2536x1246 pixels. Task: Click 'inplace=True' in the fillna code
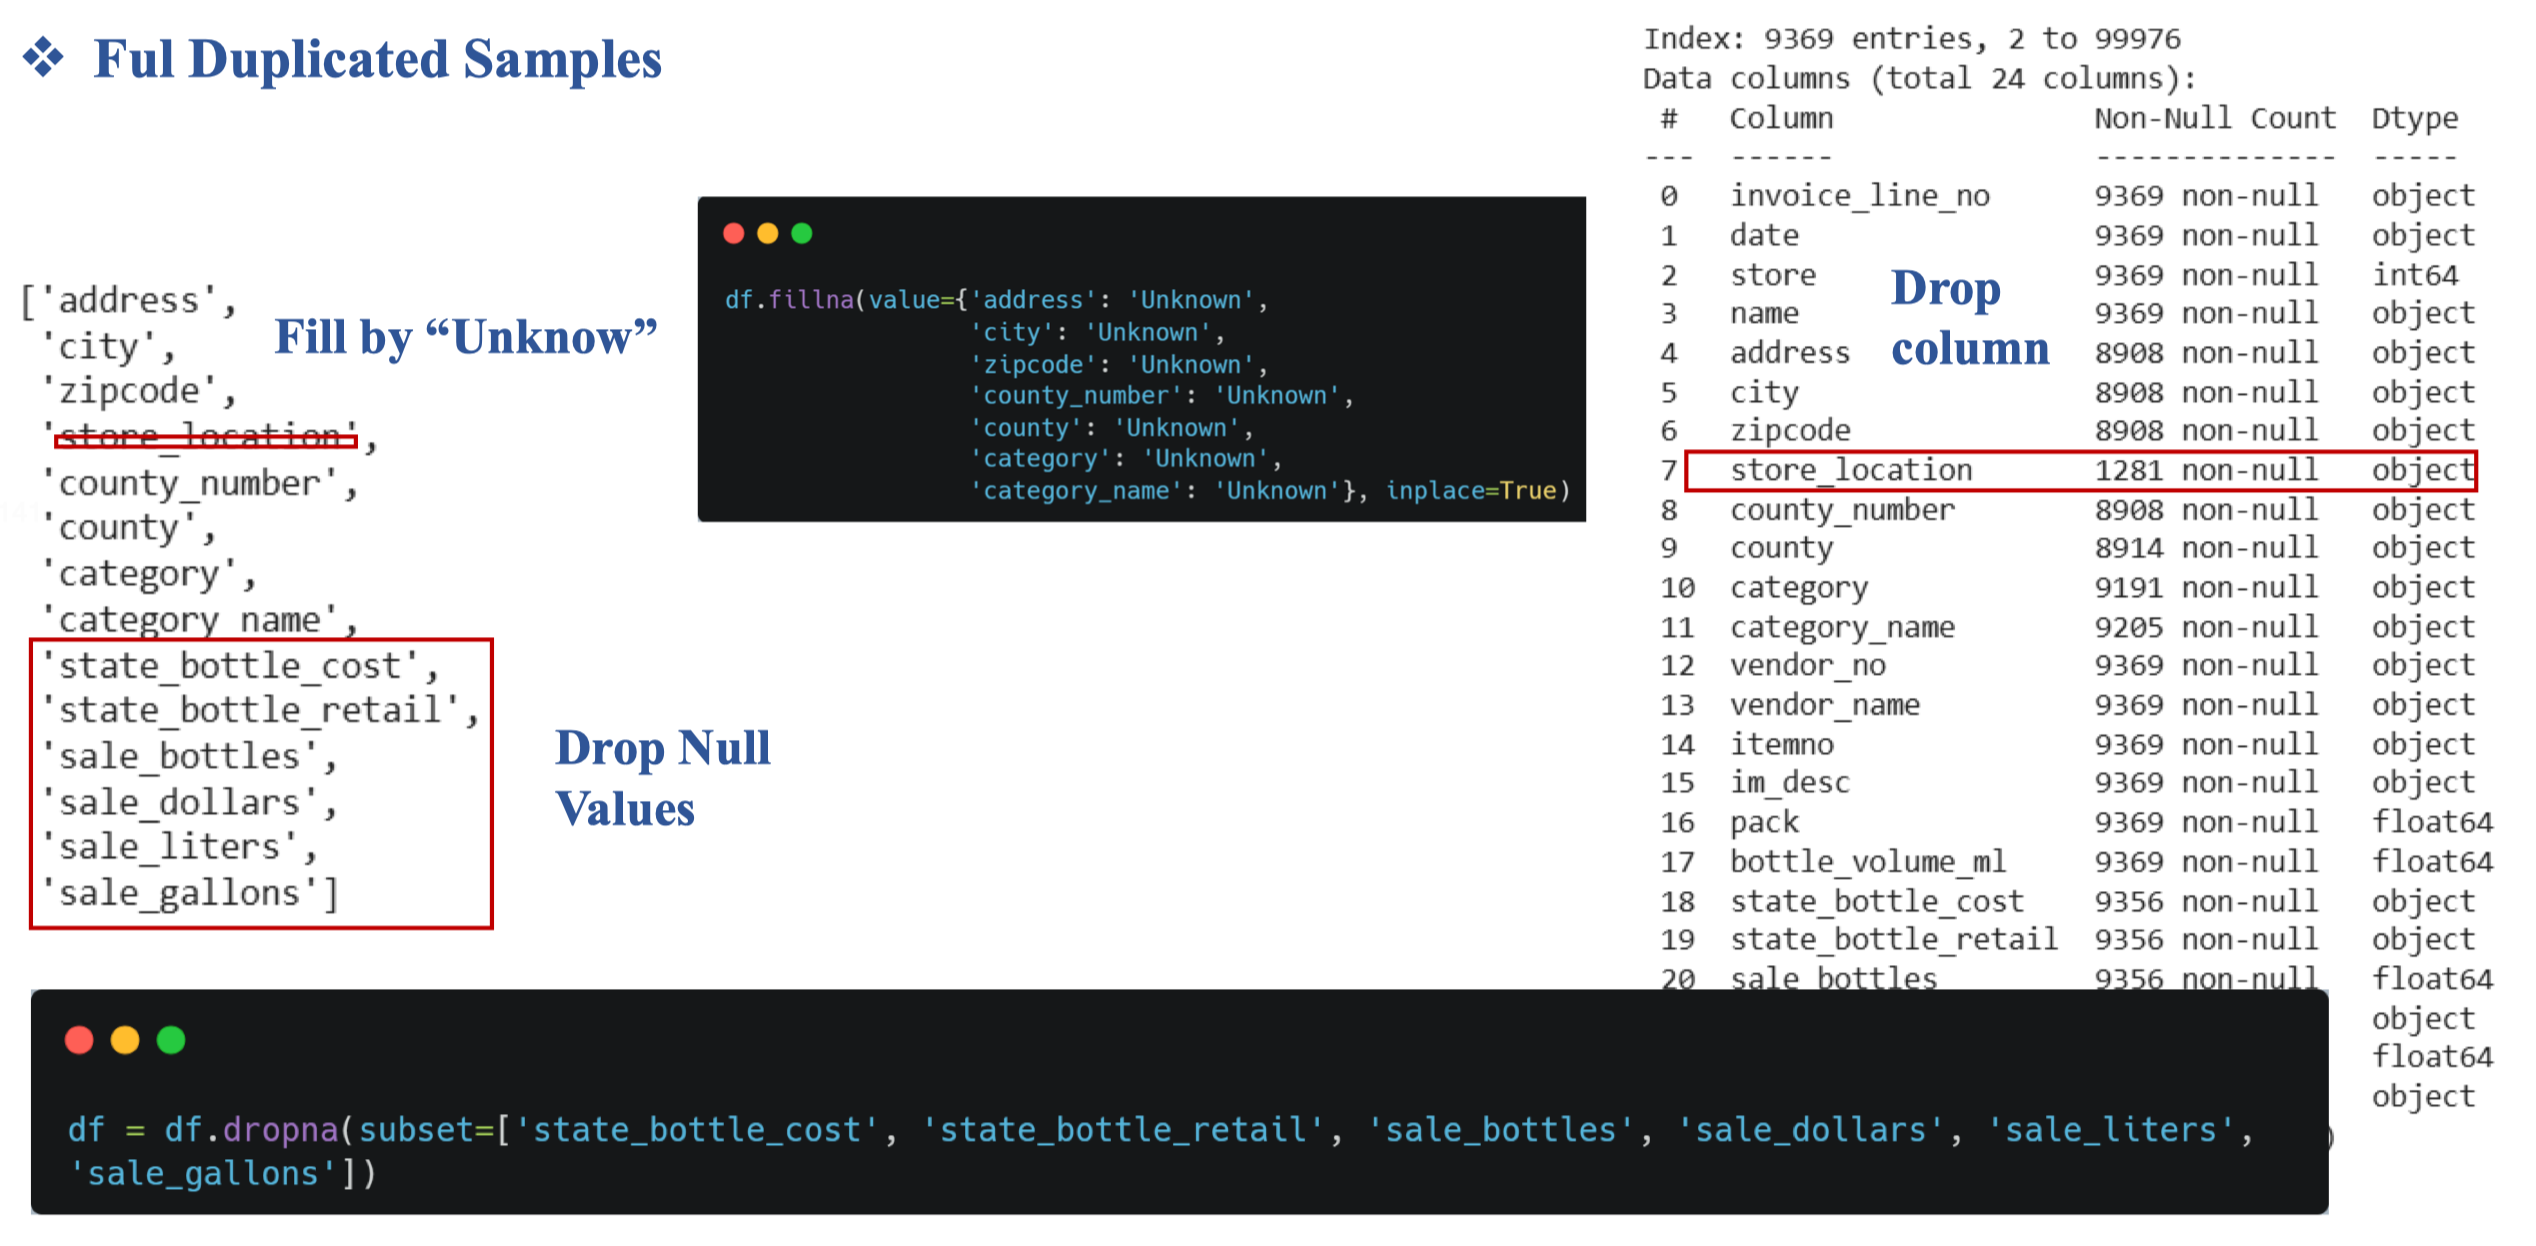click(x=1470, y=490)
